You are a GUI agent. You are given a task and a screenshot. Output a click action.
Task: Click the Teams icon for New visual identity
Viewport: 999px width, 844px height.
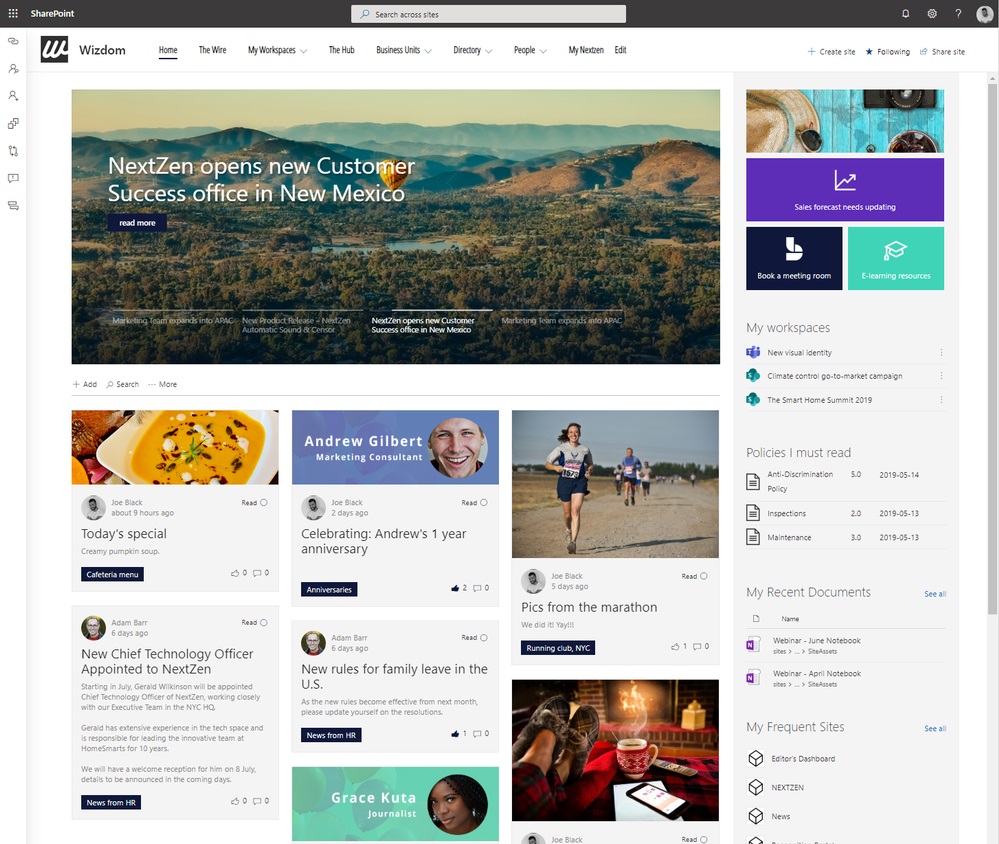point(753,352)
